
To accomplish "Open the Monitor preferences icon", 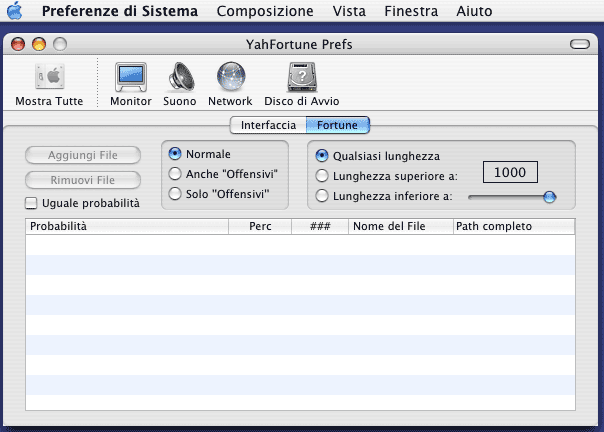I will [x=130, y=79].
